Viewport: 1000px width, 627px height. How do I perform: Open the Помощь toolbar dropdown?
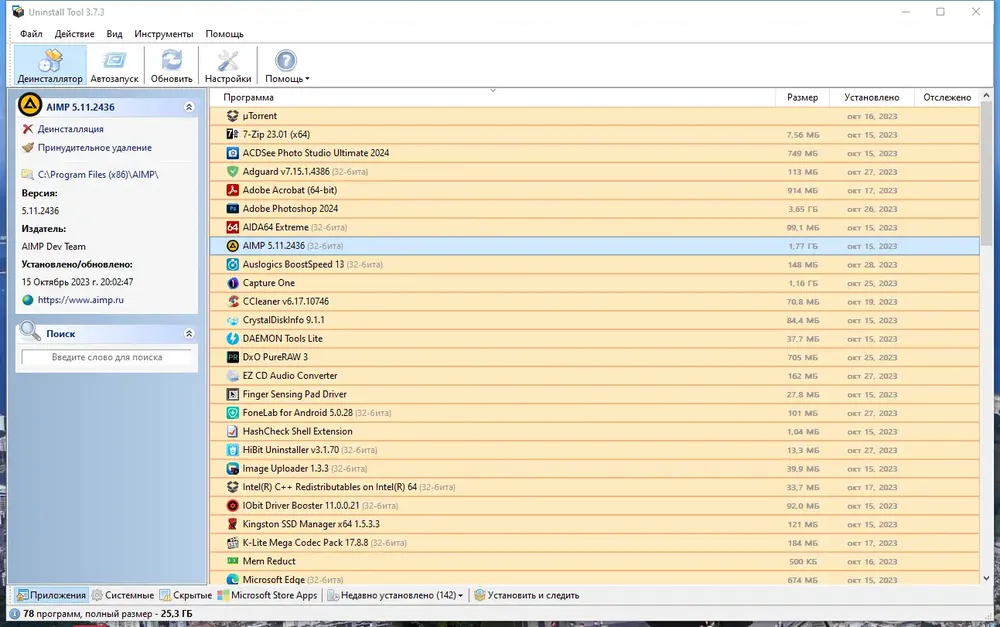click(x=287, y=66)
